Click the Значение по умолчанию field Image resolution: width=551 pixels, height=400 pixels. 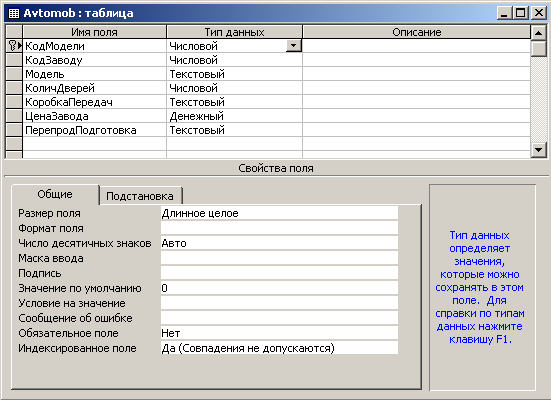(279, 288)
